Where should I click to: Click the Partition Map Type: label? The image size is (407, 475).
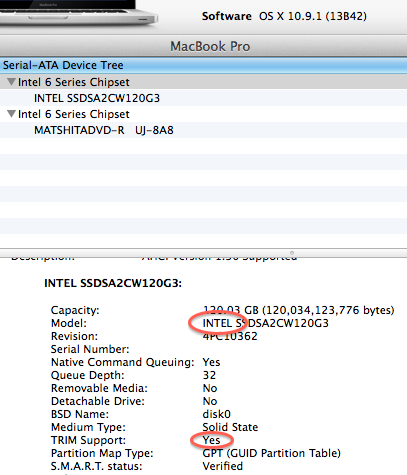coord(102,453)
